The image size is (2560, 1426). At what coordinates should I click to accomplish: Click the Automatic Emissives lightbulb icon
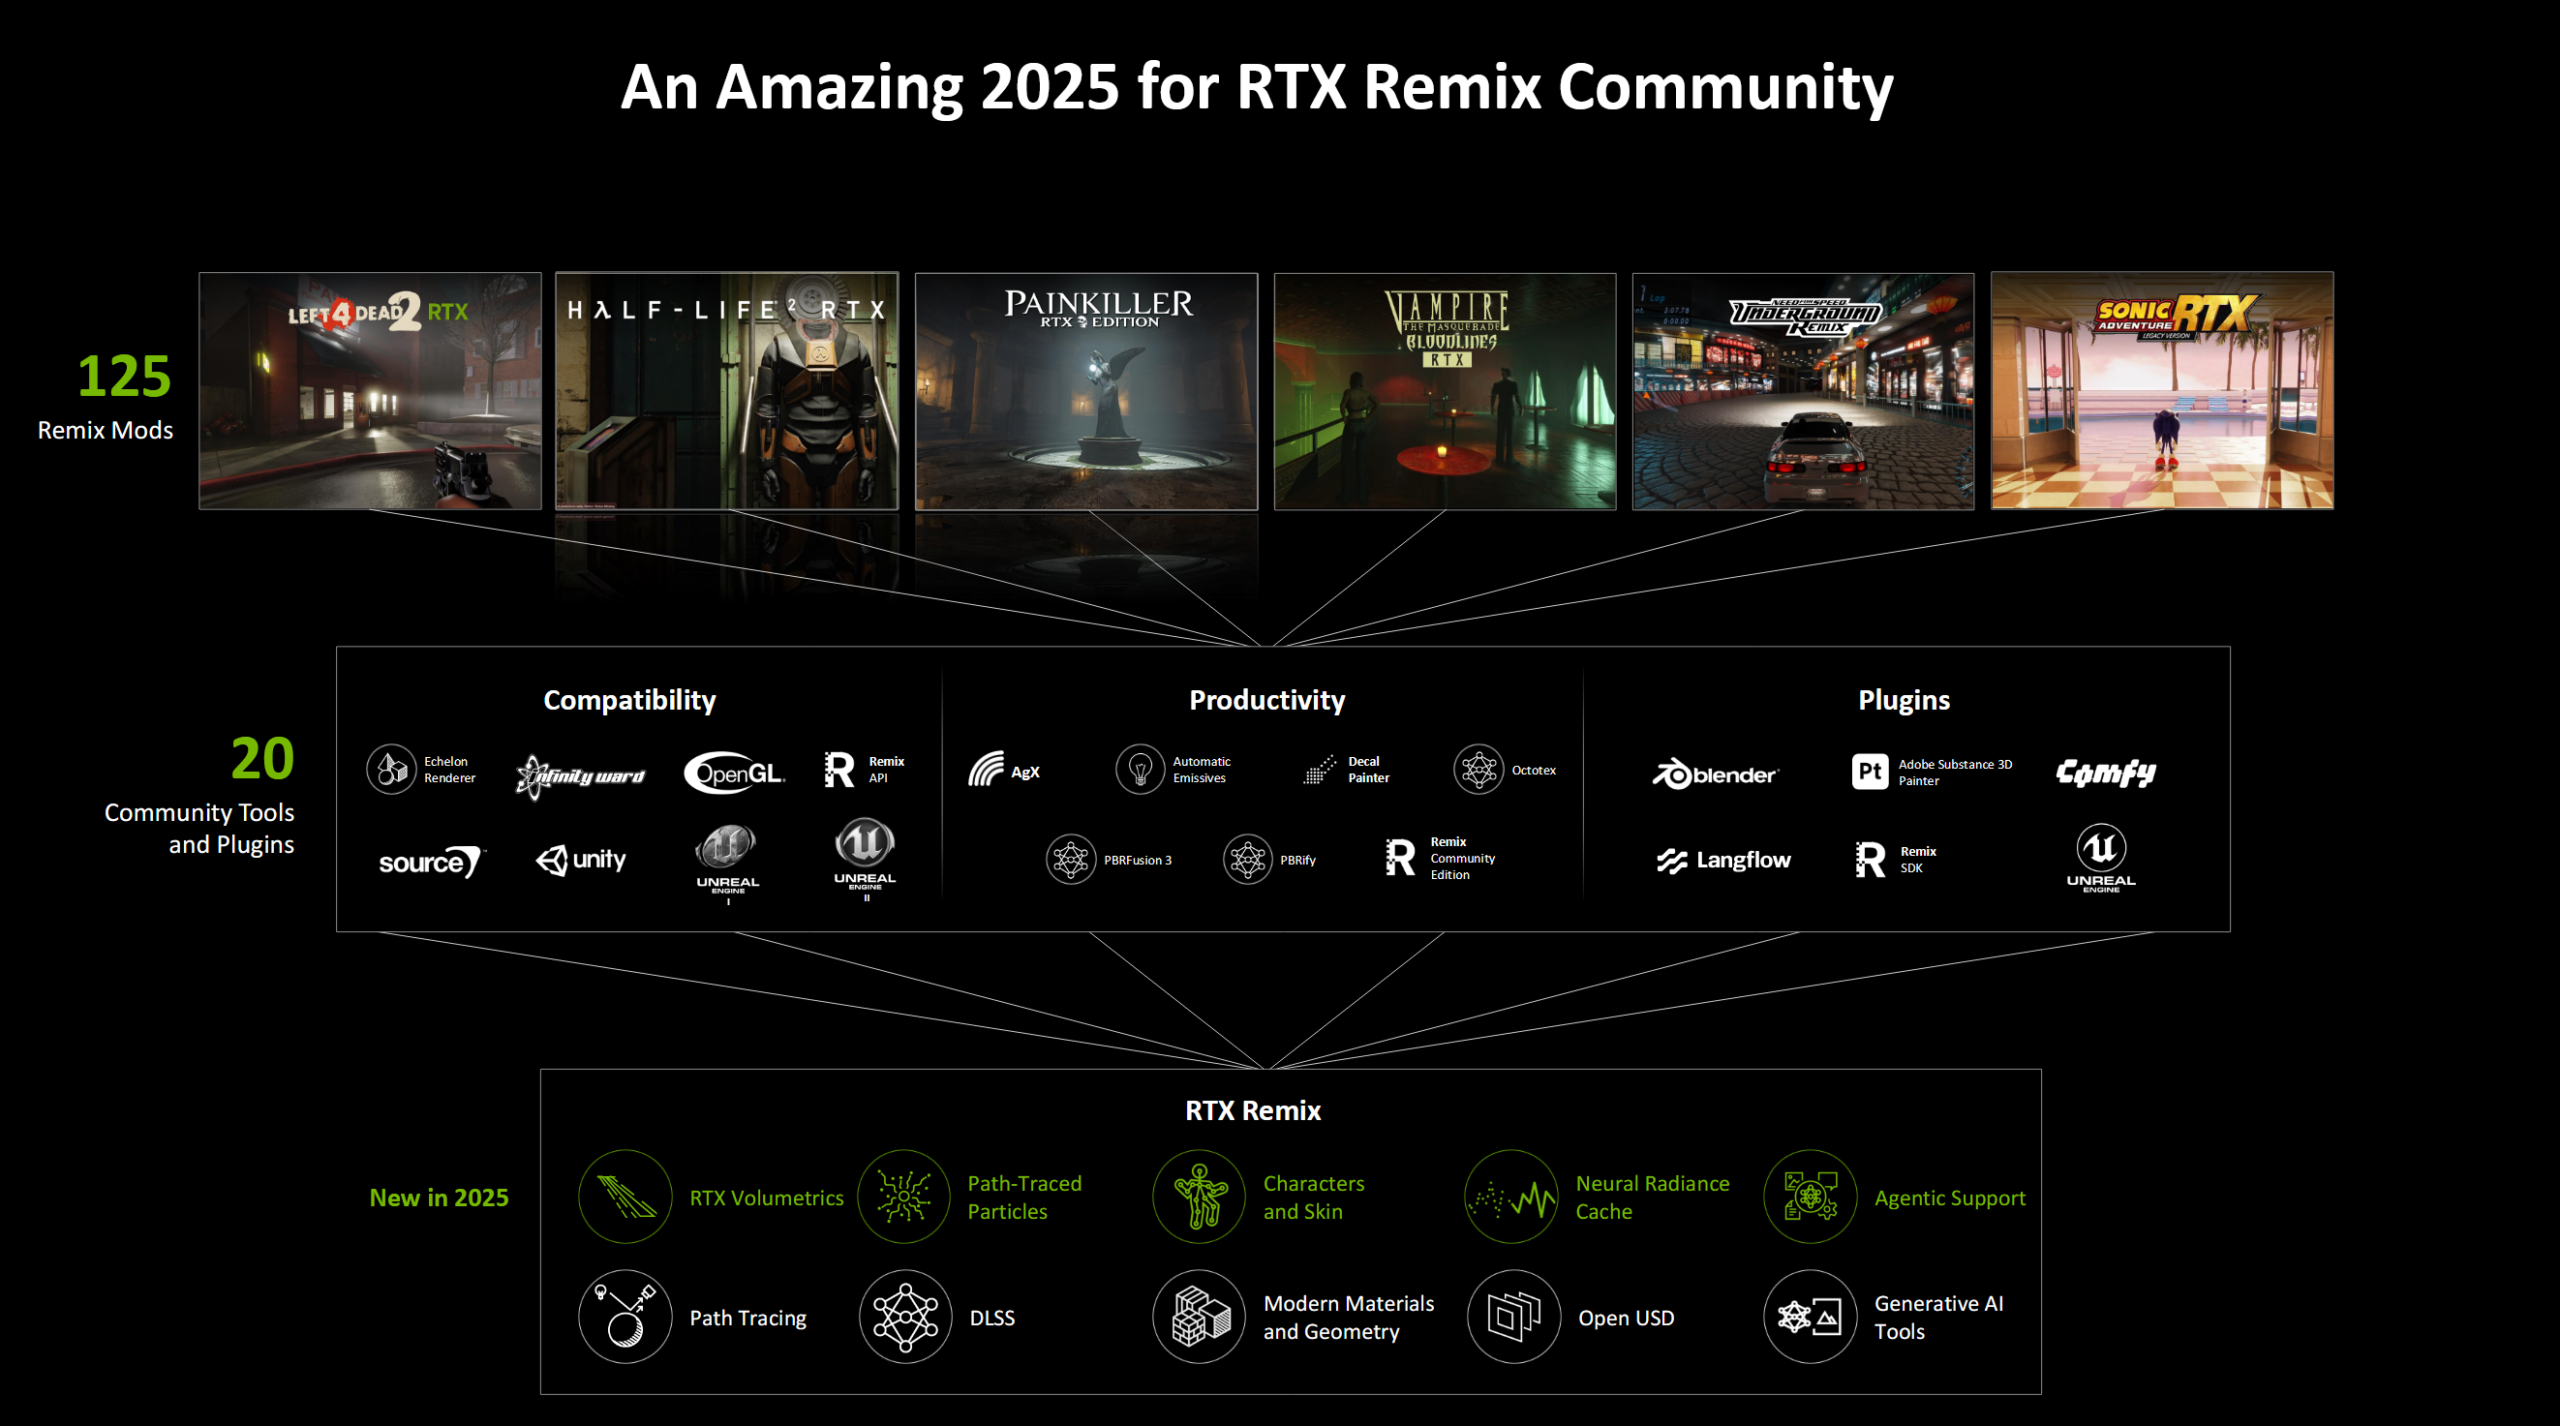1139,769
